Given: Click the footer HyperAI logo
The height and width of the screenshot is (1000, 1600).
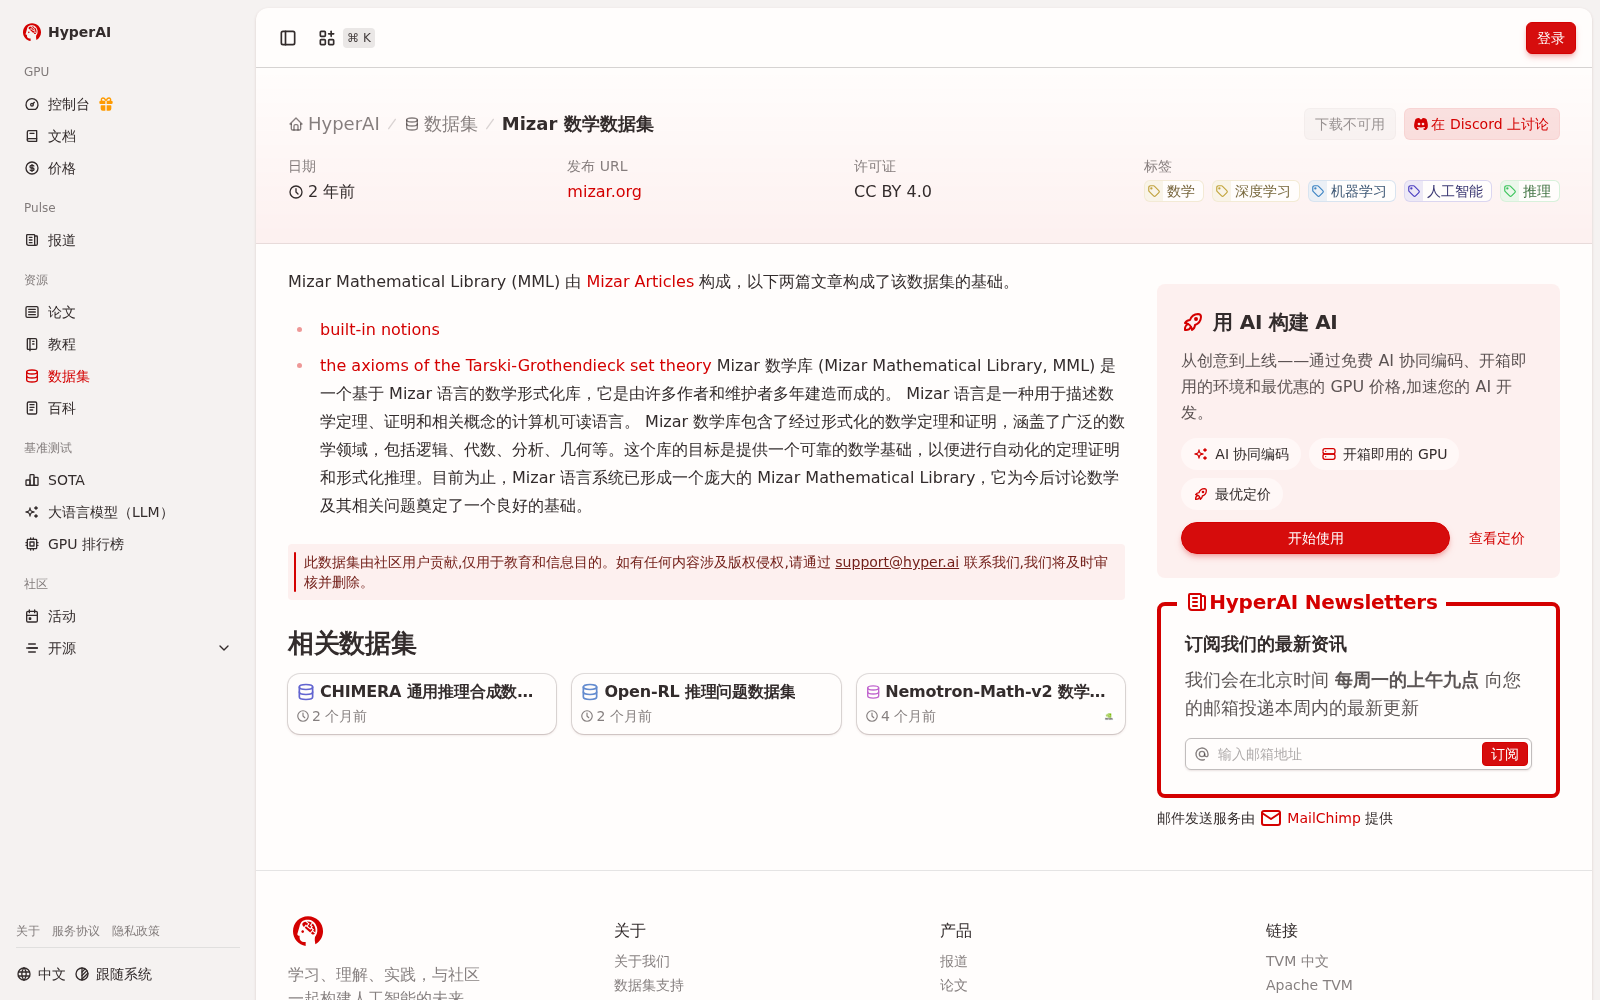Looking at the screenshot, I should pyautogui.click(x=308, y=931).
